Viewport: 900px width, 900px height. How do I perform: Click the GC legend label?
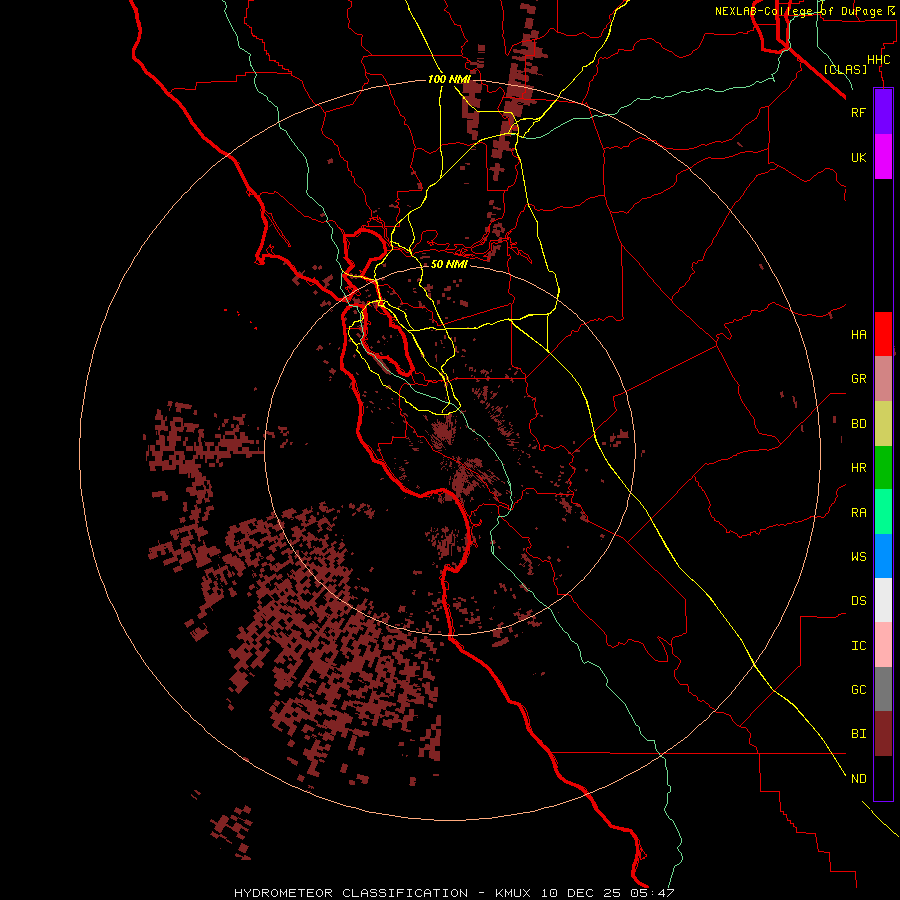click(x=858, y=689)
